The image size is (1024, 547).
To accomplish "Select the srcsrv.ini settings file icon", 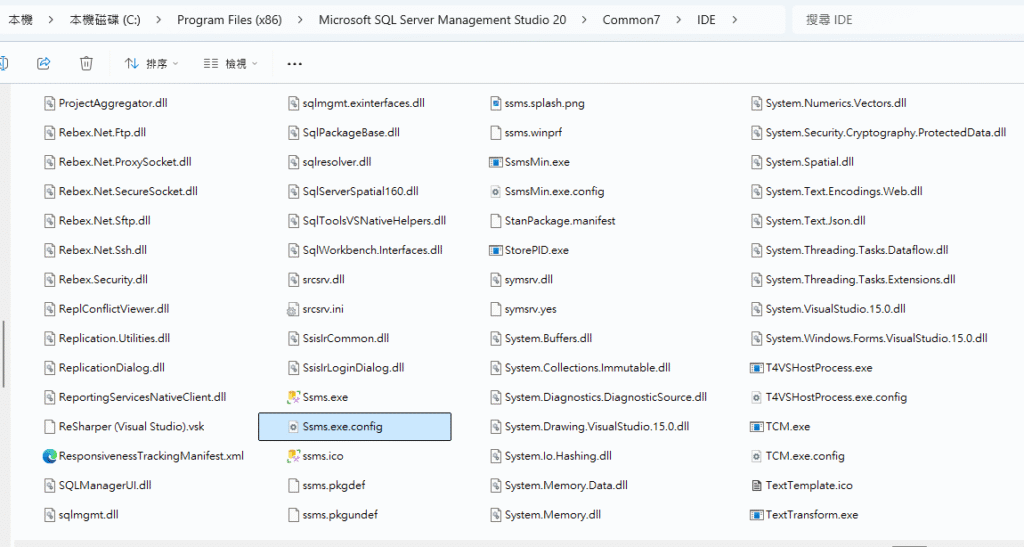I will 293,309.
